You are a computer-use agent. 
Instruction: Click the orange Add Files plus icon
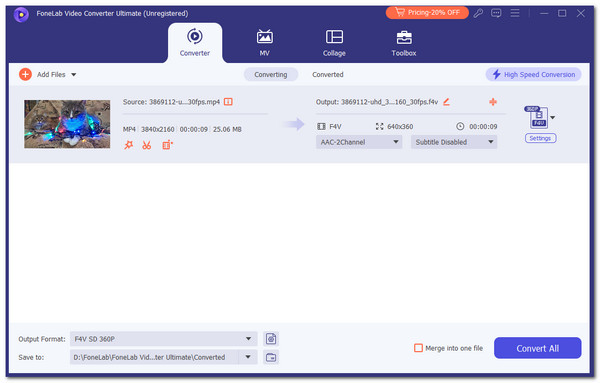[25, 74]
